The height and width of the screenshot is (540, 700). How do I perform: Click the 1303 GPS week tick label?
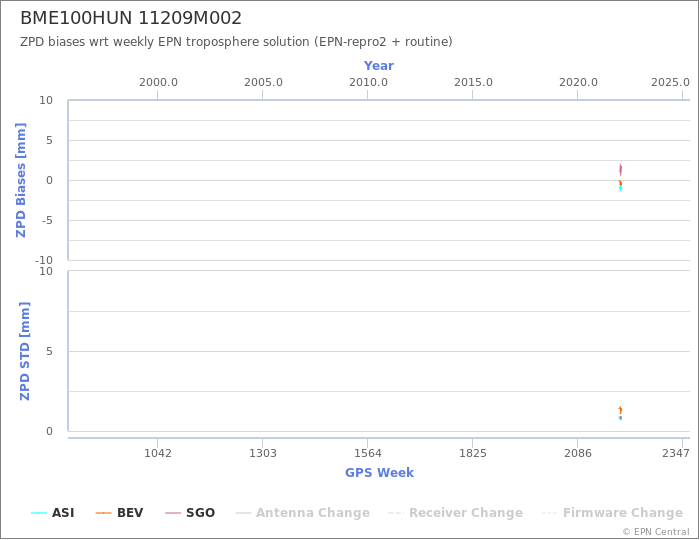coord(262,453)
